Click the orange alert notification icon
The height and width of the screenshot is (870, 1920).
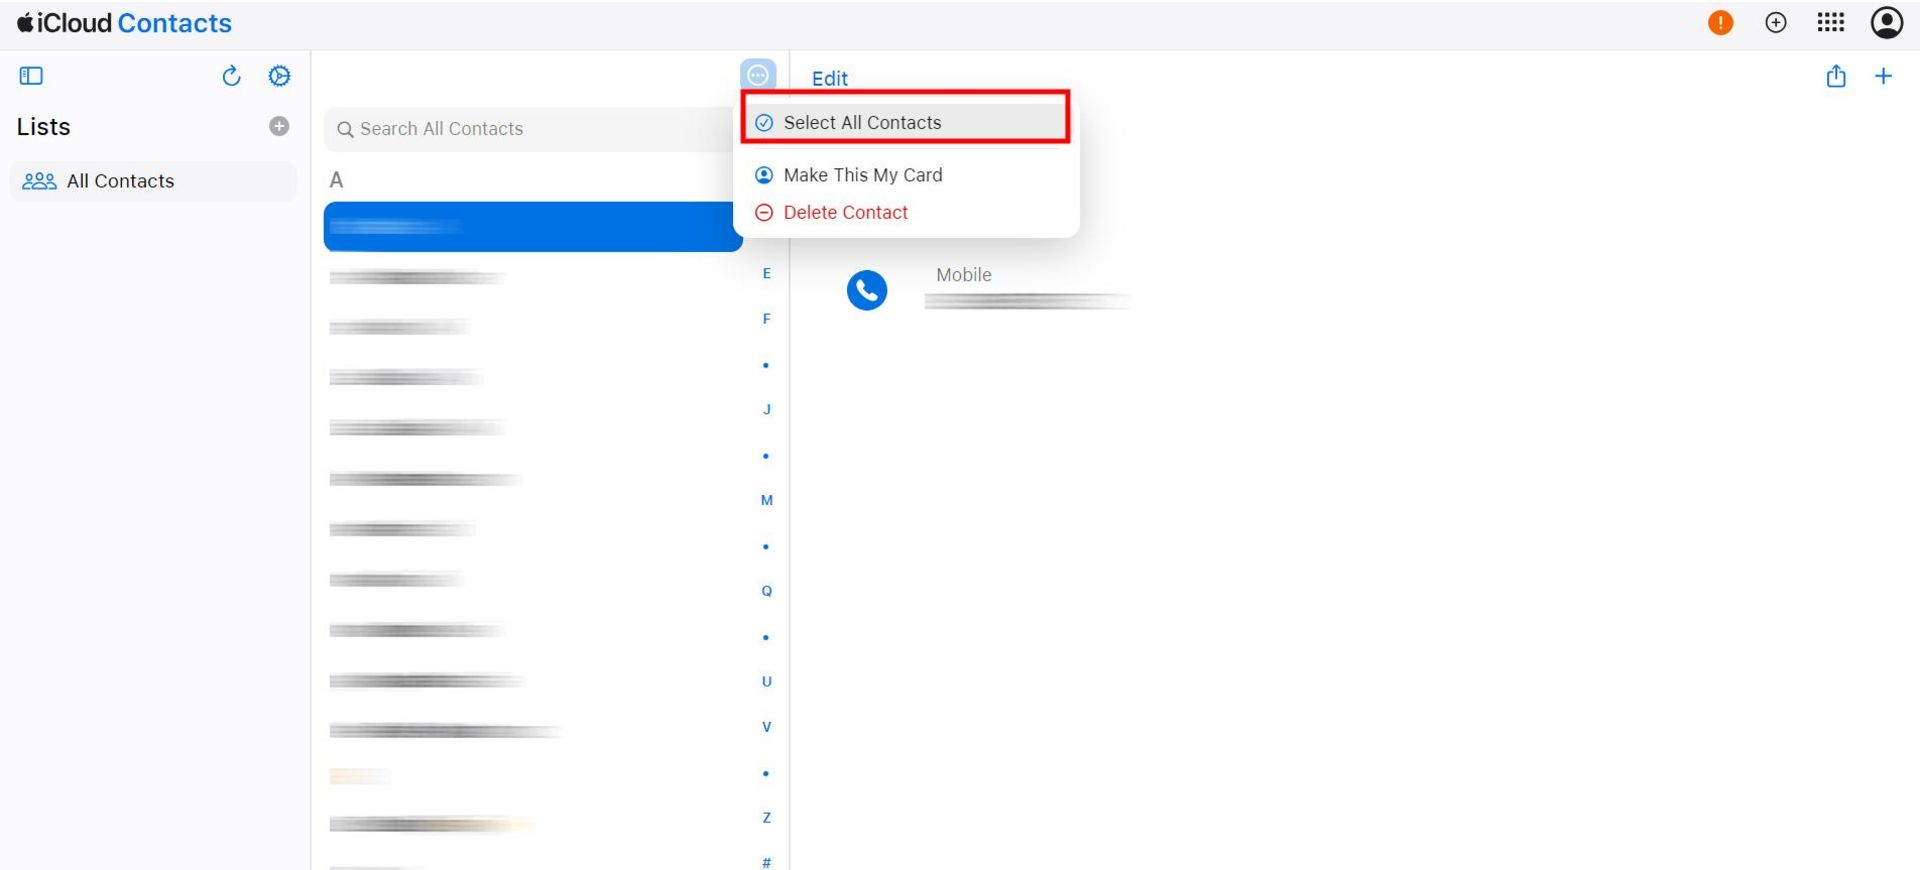[1720, 23]
